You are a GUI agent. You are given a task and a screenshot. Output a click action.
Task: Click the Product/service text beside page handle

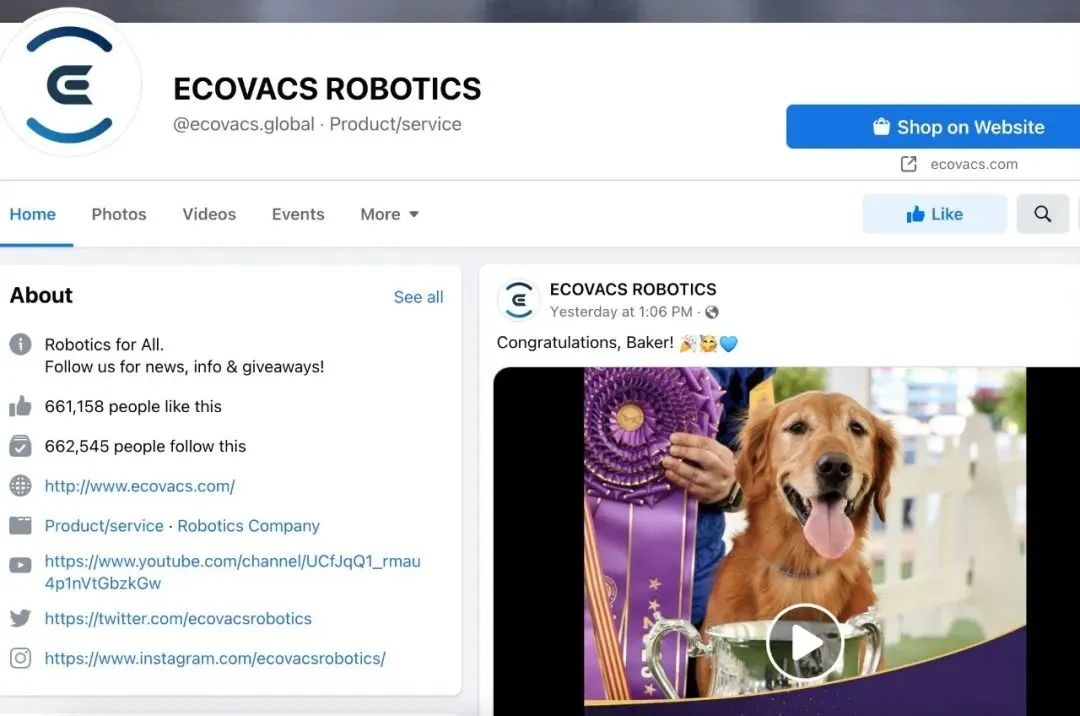395,124
